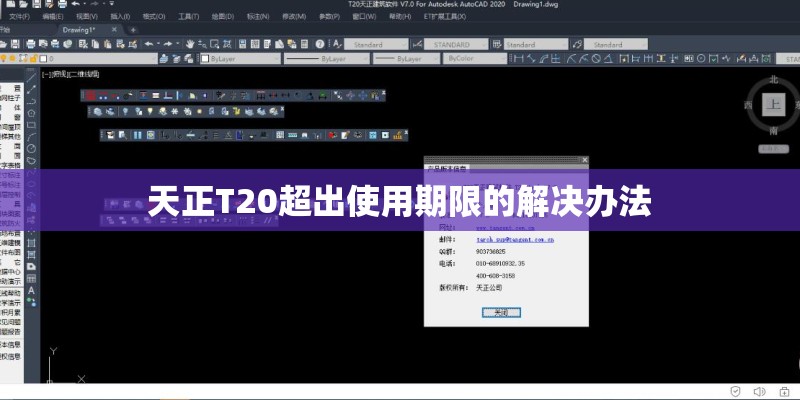Screen dimensions: 800x400
Task: Open the table style Standard dropdown
Action: click(536, 44)
